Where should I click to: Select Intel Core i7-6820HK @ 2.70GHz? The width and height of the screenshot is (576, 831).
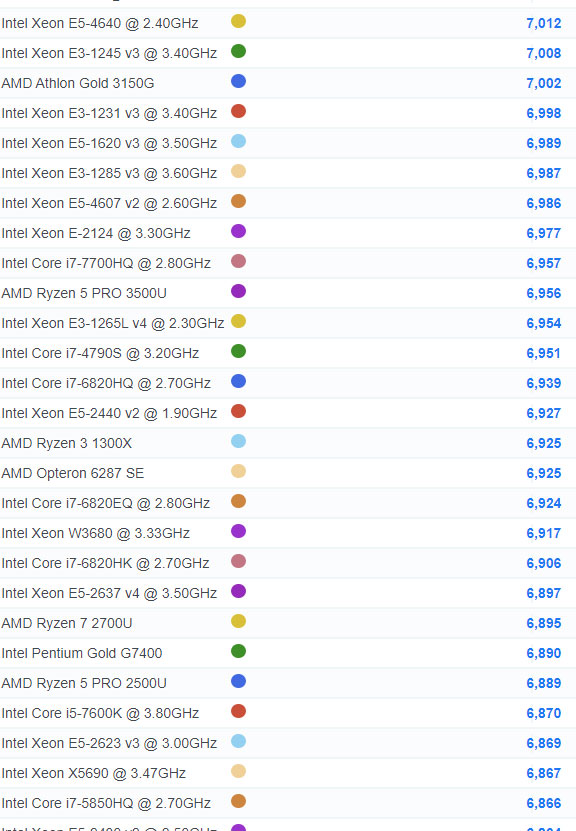[105, 563]
